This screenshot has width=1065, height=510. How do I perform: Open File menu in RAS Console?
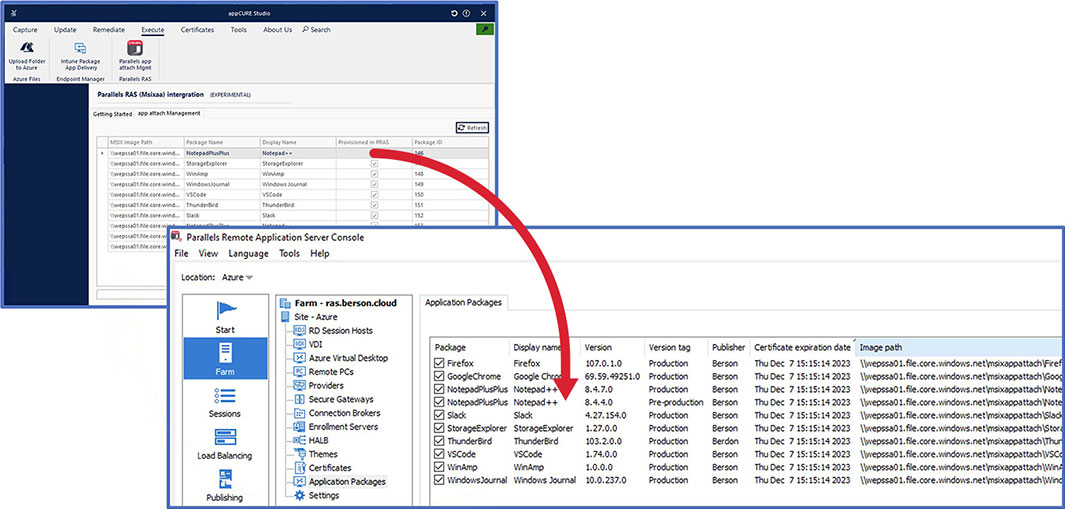coord(181,253)
